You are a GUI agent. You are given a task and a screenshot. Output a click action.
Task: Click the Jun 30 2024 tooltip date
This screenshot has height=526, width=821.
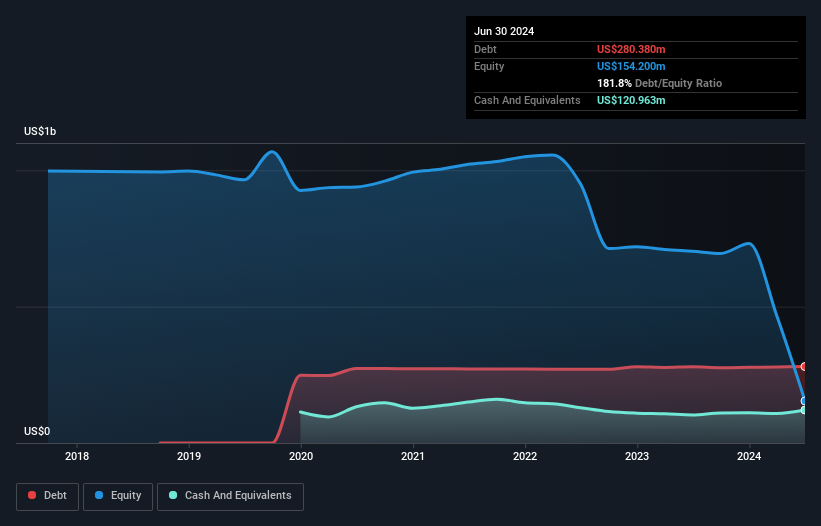504,31
